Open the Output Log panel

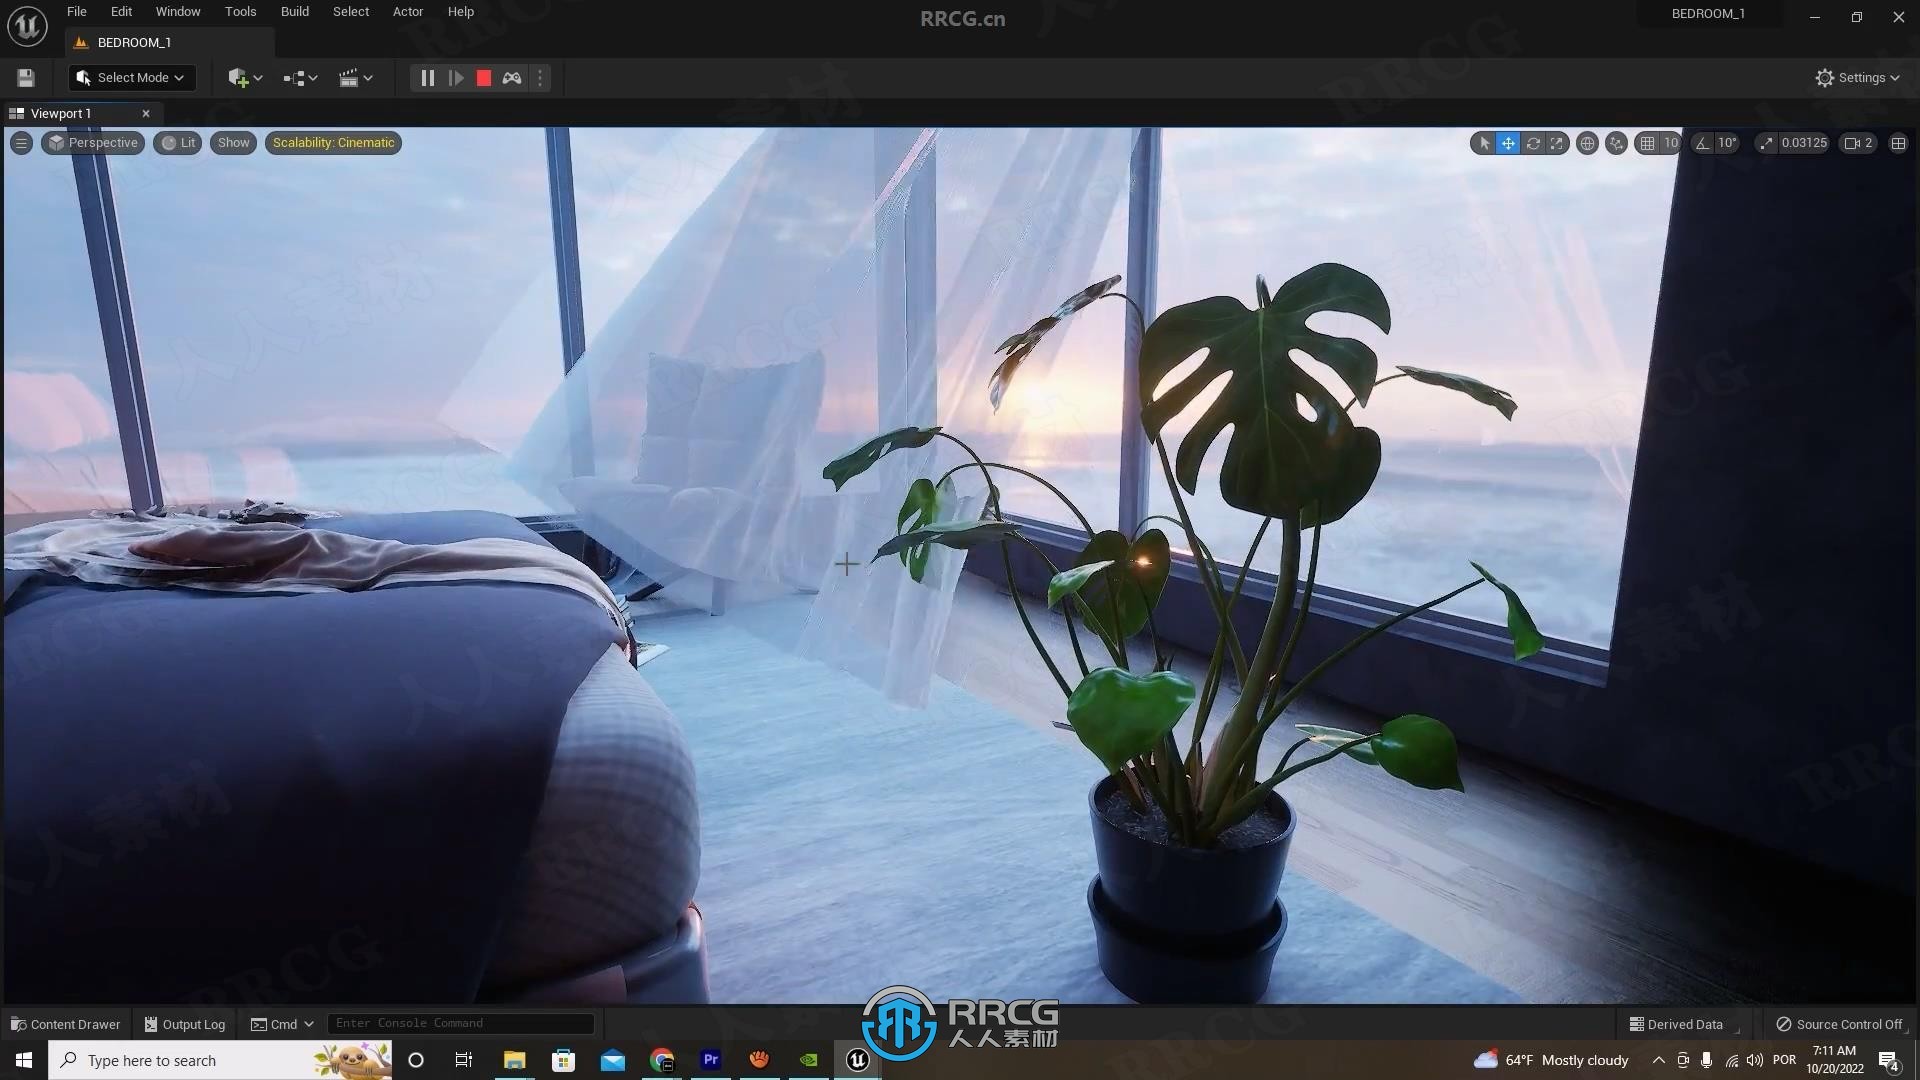coord(182,1022)
